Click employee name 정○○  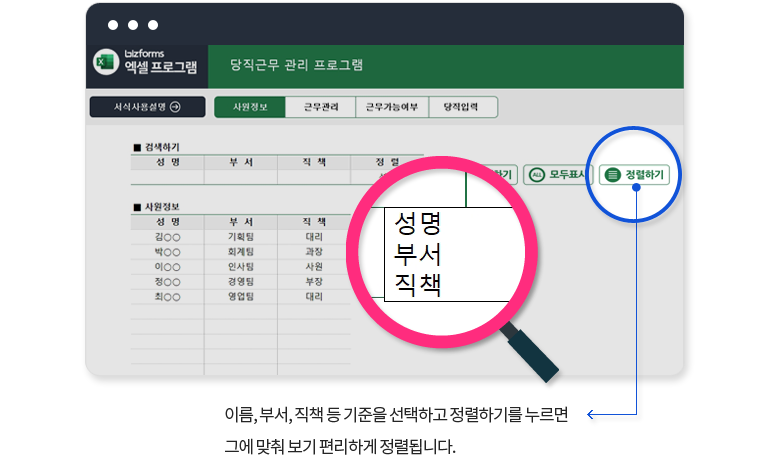click(x=167, y=282)
